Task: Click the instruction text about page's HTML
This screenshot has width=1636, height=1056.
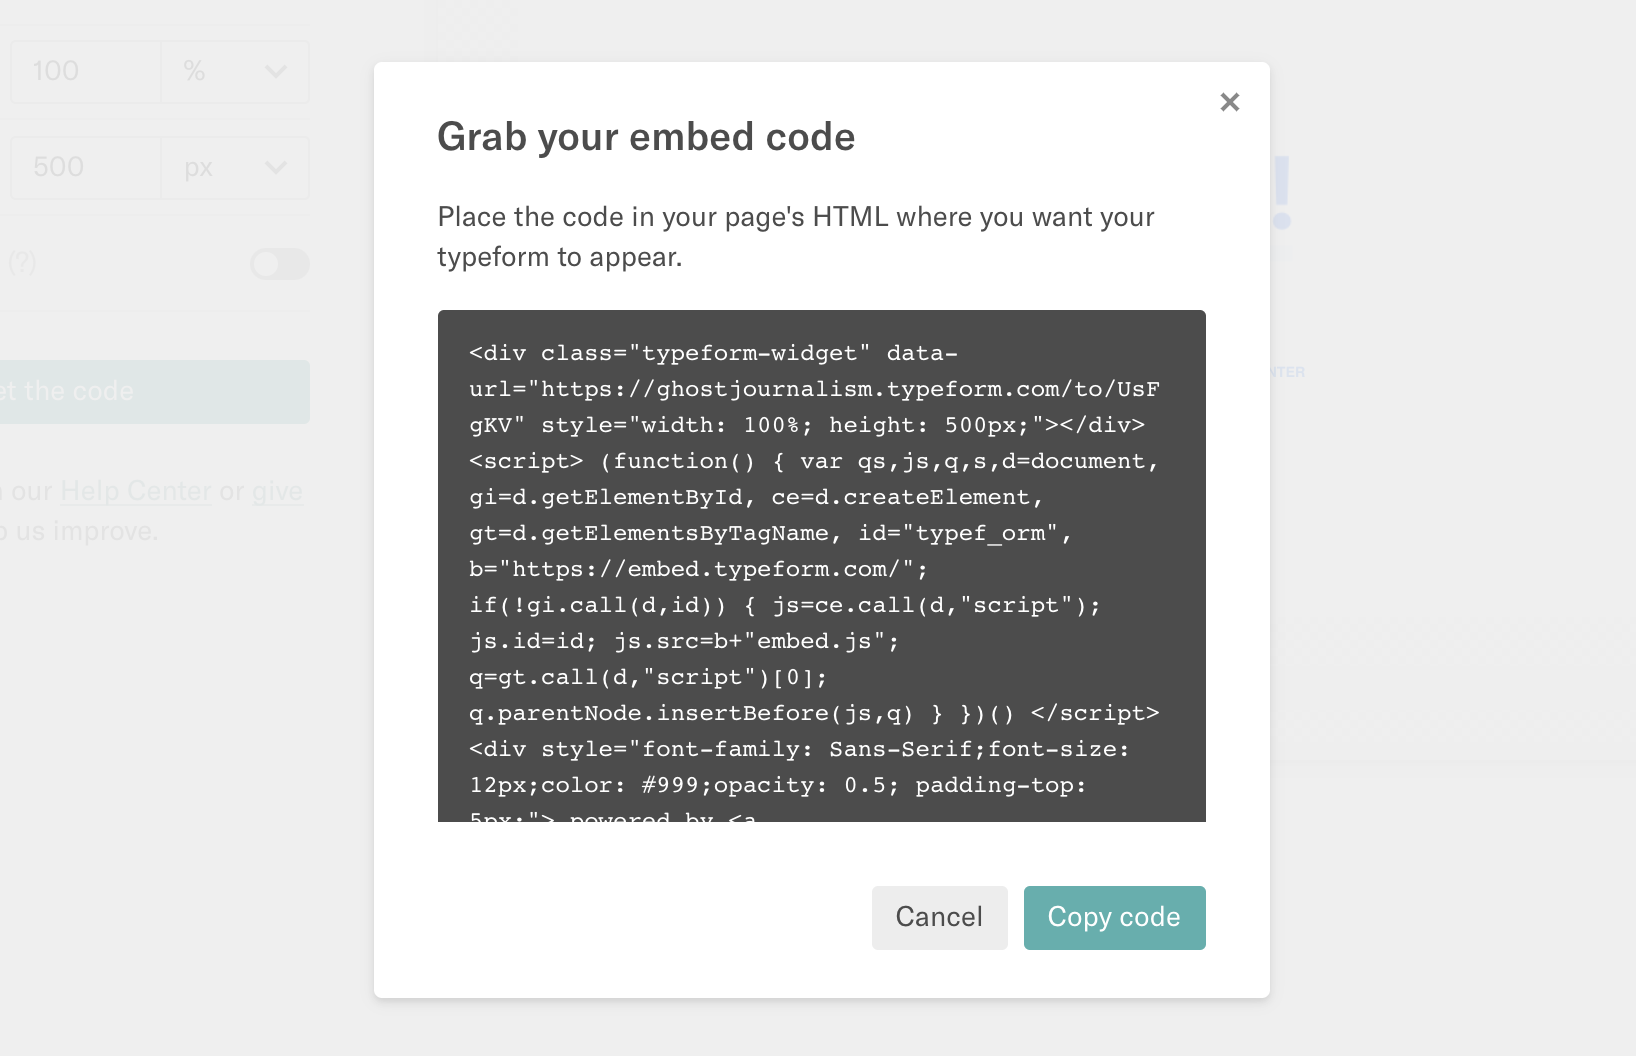Action: click(x=795, y=237)
